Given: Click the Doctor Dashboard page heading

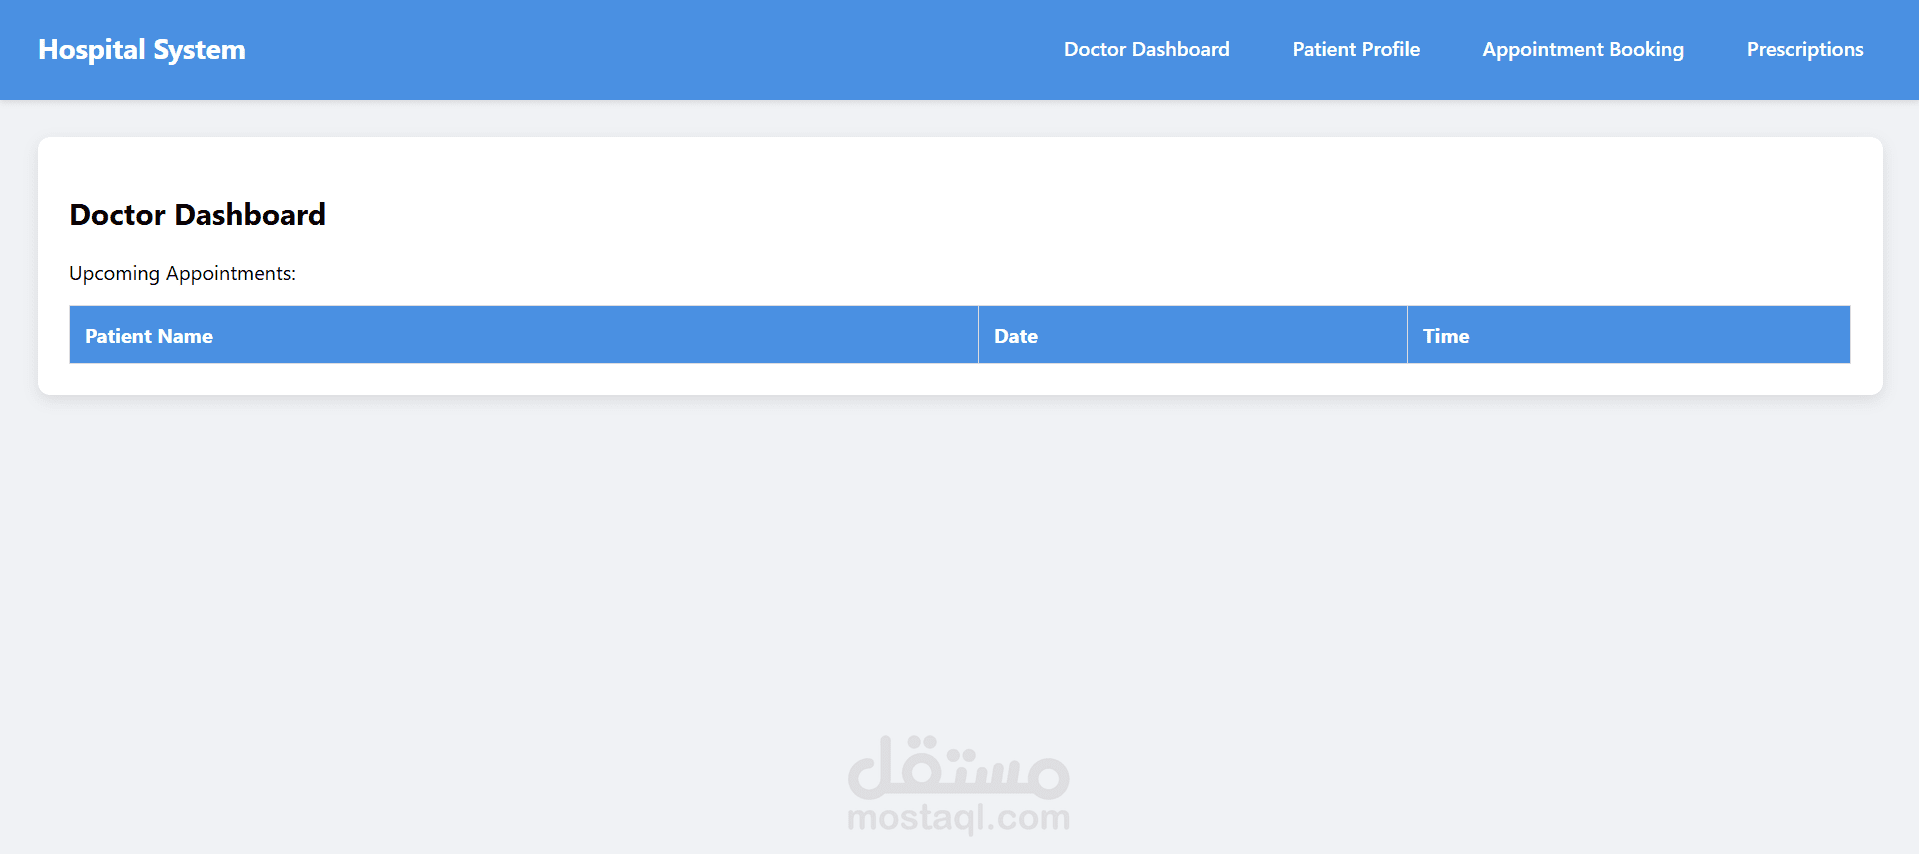Looking at the screenshot, I should point(198,214).
